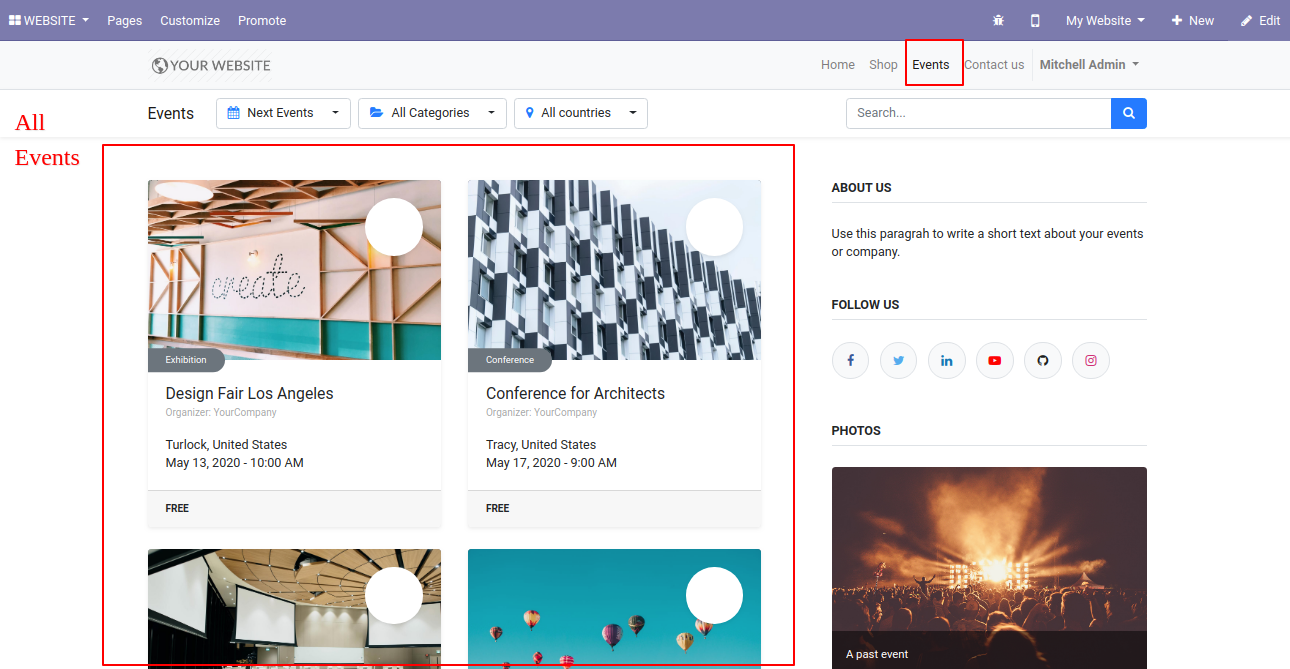Viewport: 1290px width, 669px height.
Task: Click the Exhibition category tag
Action: click(186, 360)
